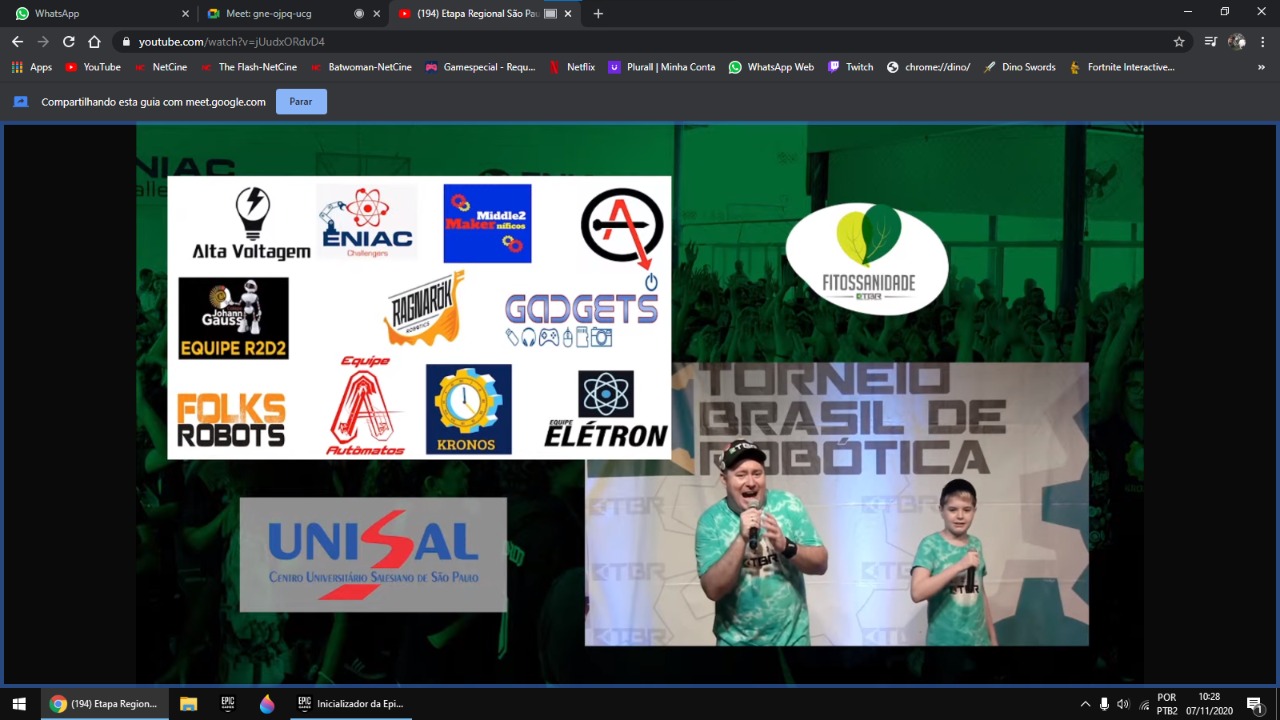Open Inicializador da Epic taskbar window
Image resolution: width=1280 pixels, height=720 pixels.
[350, 704]
